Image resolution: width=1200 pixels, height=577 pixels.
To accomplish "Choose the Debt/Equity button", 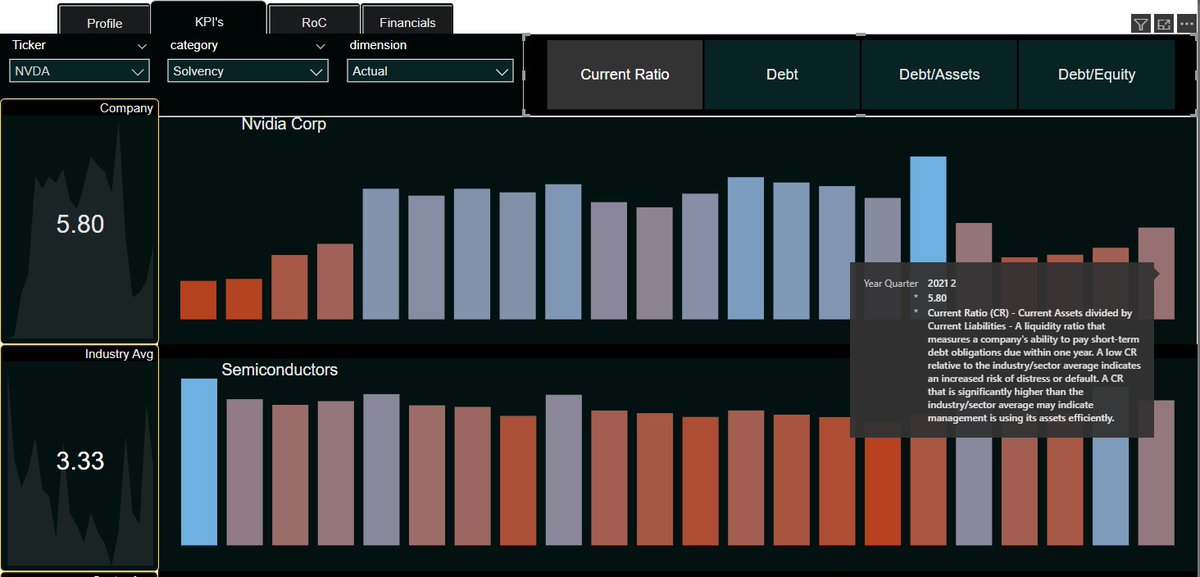I will pyautogui.click(x=1096, y=75).
